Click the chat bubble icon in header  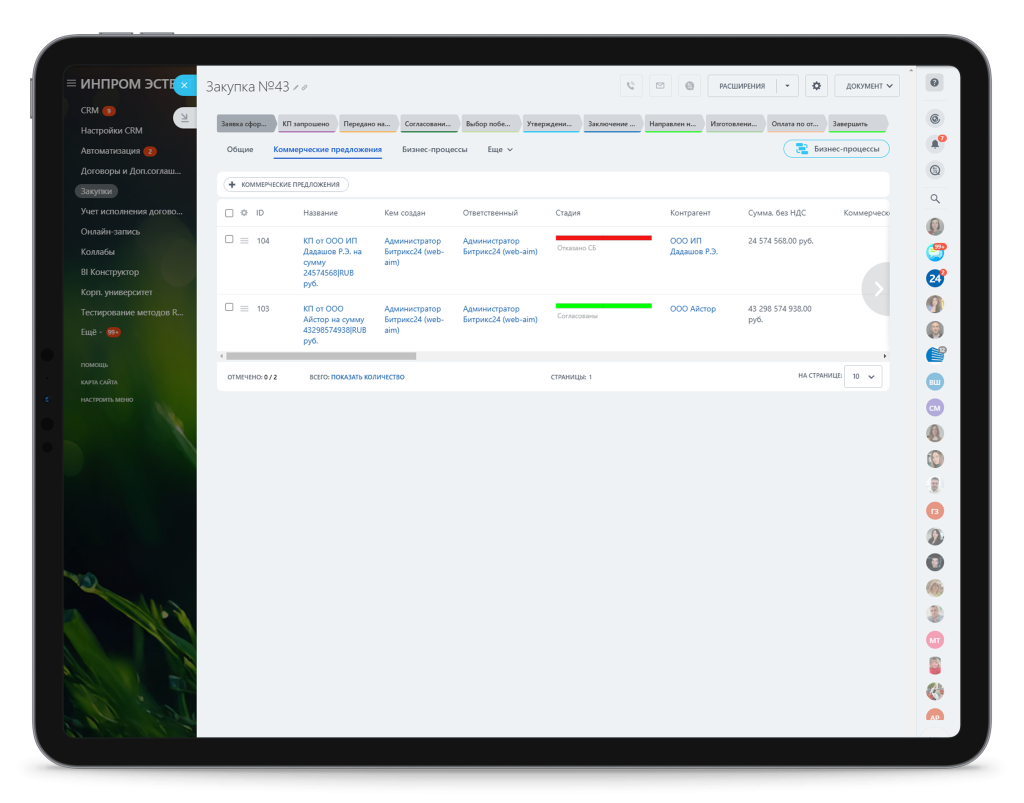[689, 86]
